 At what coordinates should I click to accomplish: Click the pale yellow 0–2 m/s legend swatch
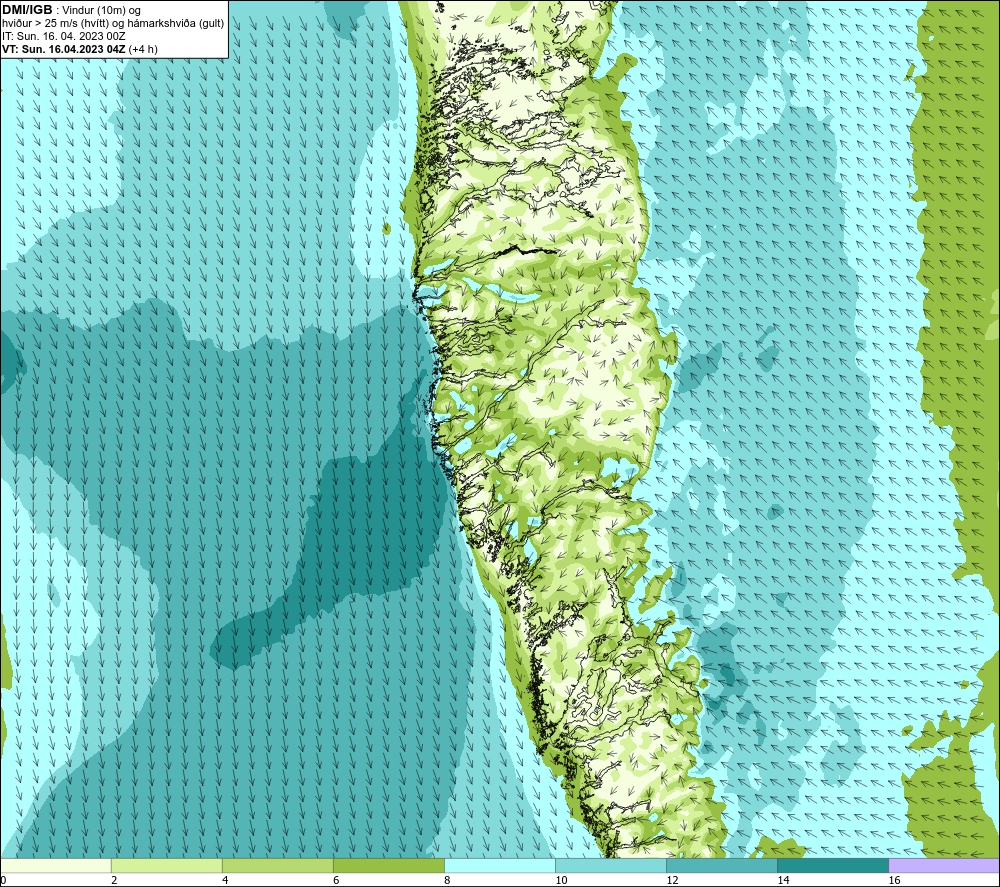tap(55, 865)
